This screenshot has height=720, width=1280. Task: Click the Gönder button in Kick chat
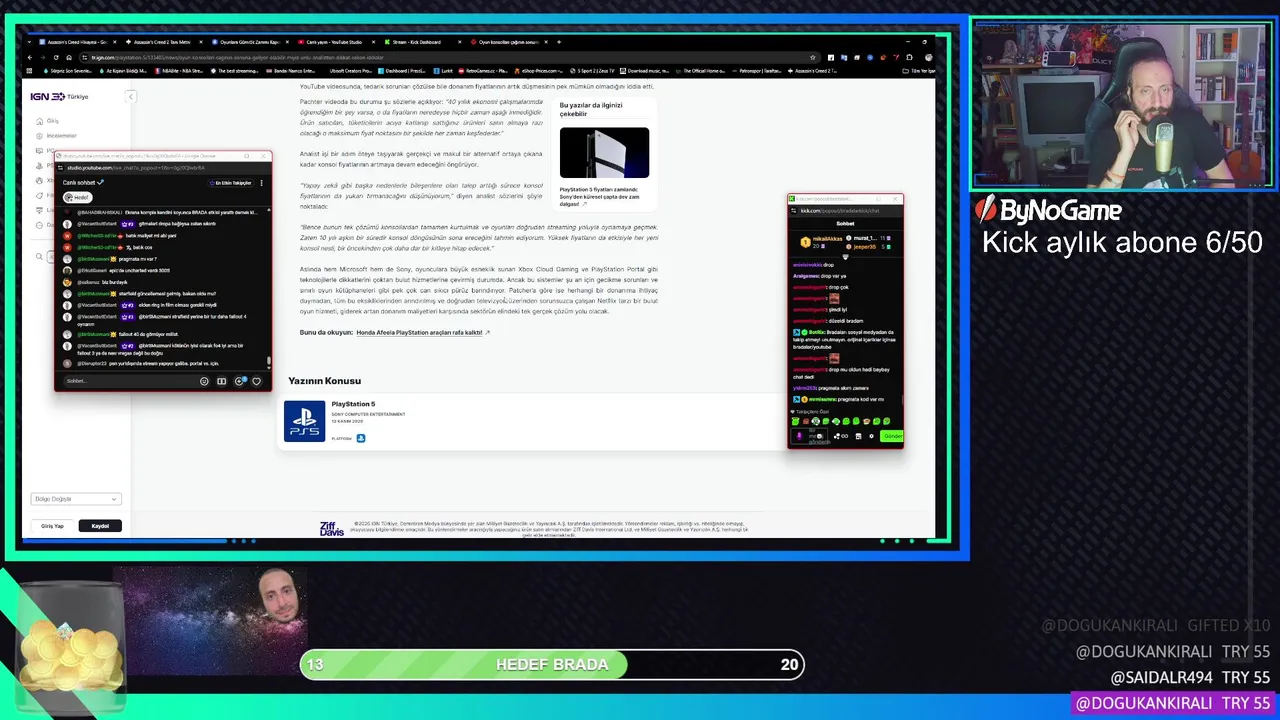coord(892,436)
